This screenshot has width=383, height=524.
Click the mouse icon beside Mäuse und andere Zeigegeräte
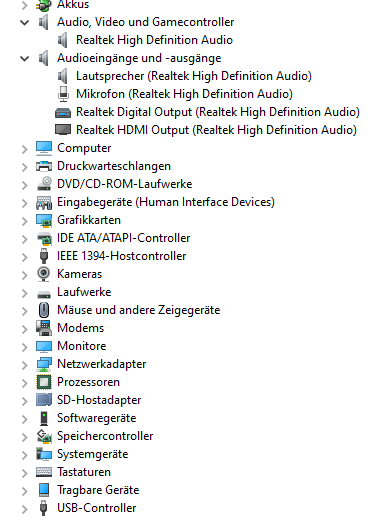pyautogui.click(x=44, y=310)
